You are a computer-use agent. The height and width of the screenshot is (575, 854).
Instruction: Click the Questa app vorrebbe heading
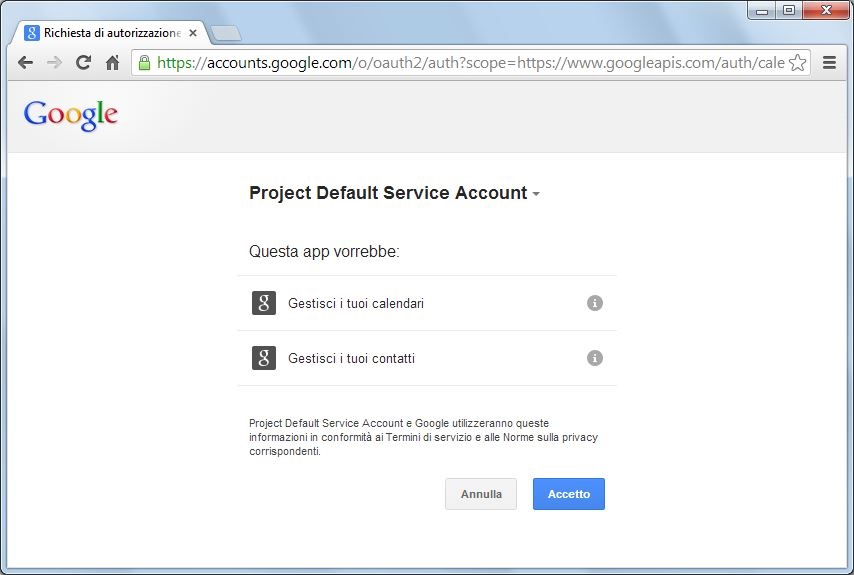click(x=324, y=252)
